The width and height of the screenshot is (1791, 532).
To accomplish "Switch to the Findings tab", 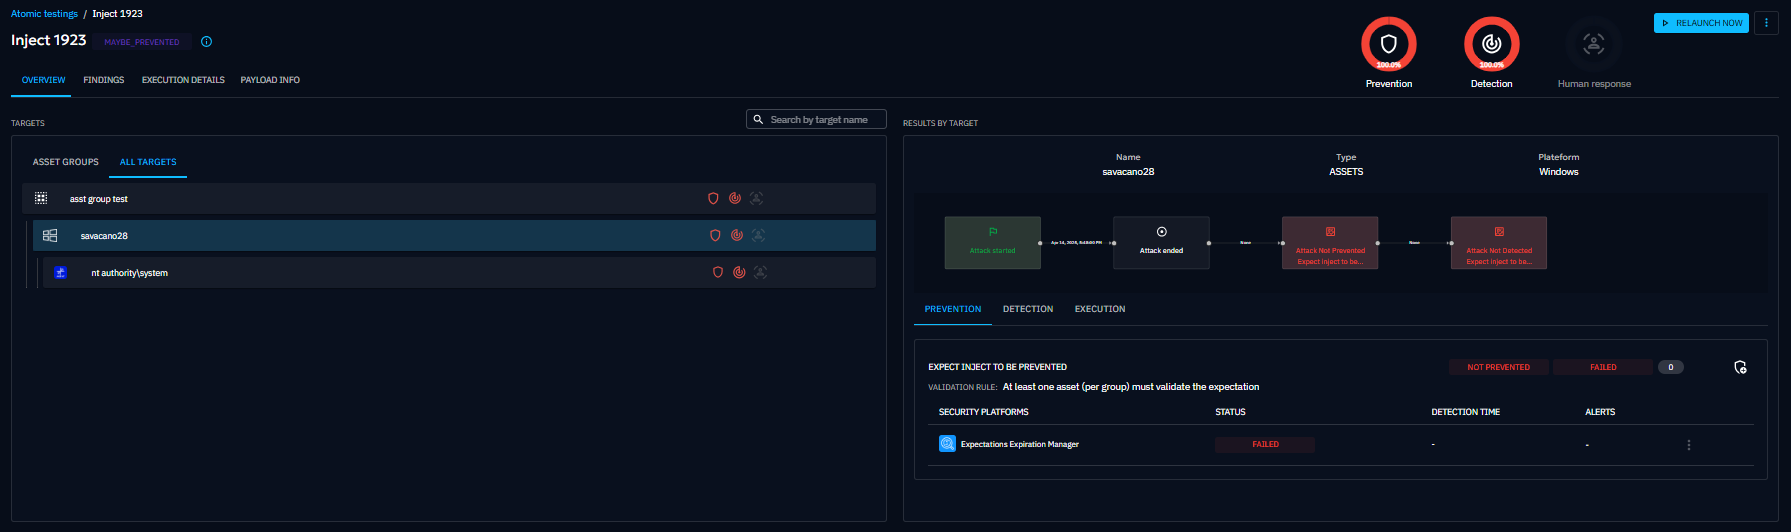I will [104, 80].
